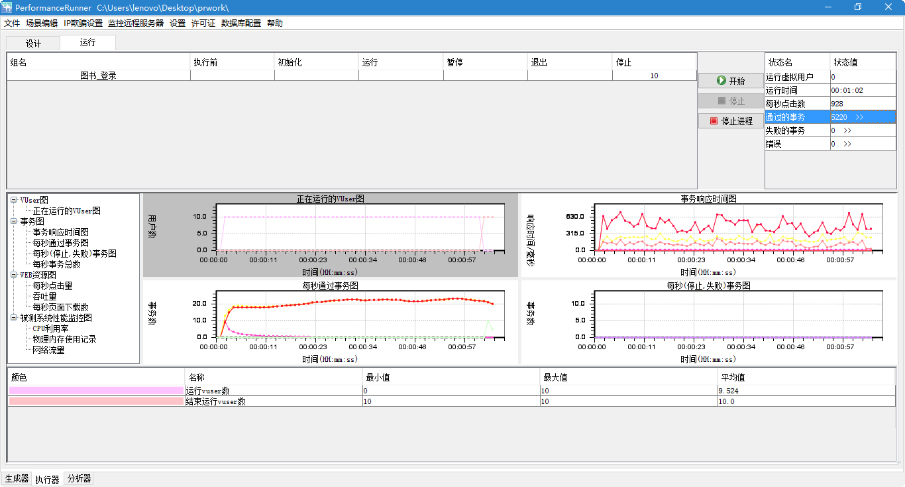Viewport: 905px width, 487px height.
Task: Select the 每秒通过事务图 chart panel
Action: pyautogui.click(x=331, y=323)
